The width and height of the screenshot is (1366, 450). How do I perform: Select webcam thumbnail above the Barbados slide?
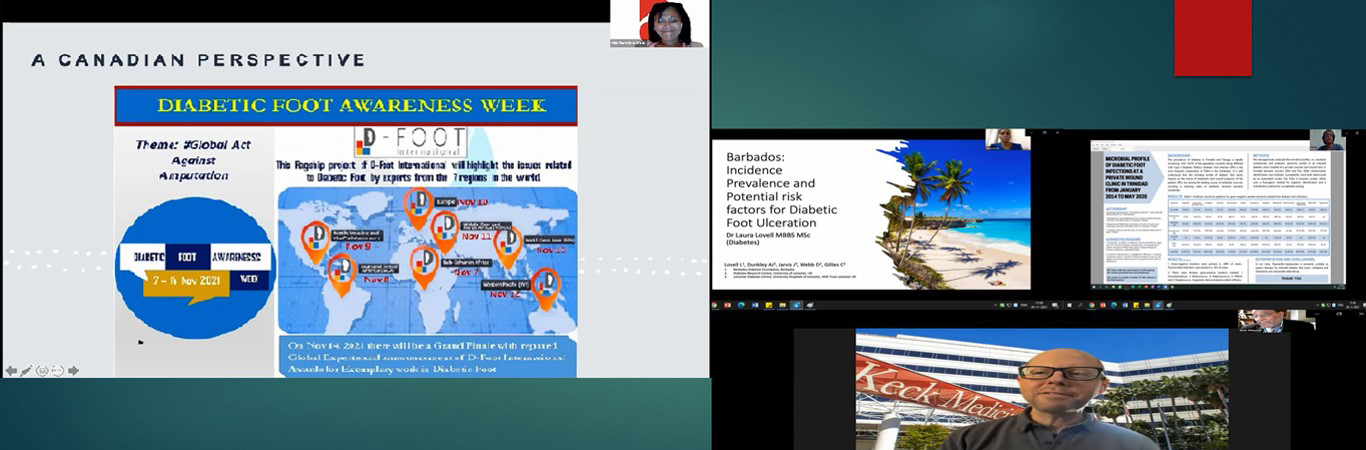(1008, 139)
